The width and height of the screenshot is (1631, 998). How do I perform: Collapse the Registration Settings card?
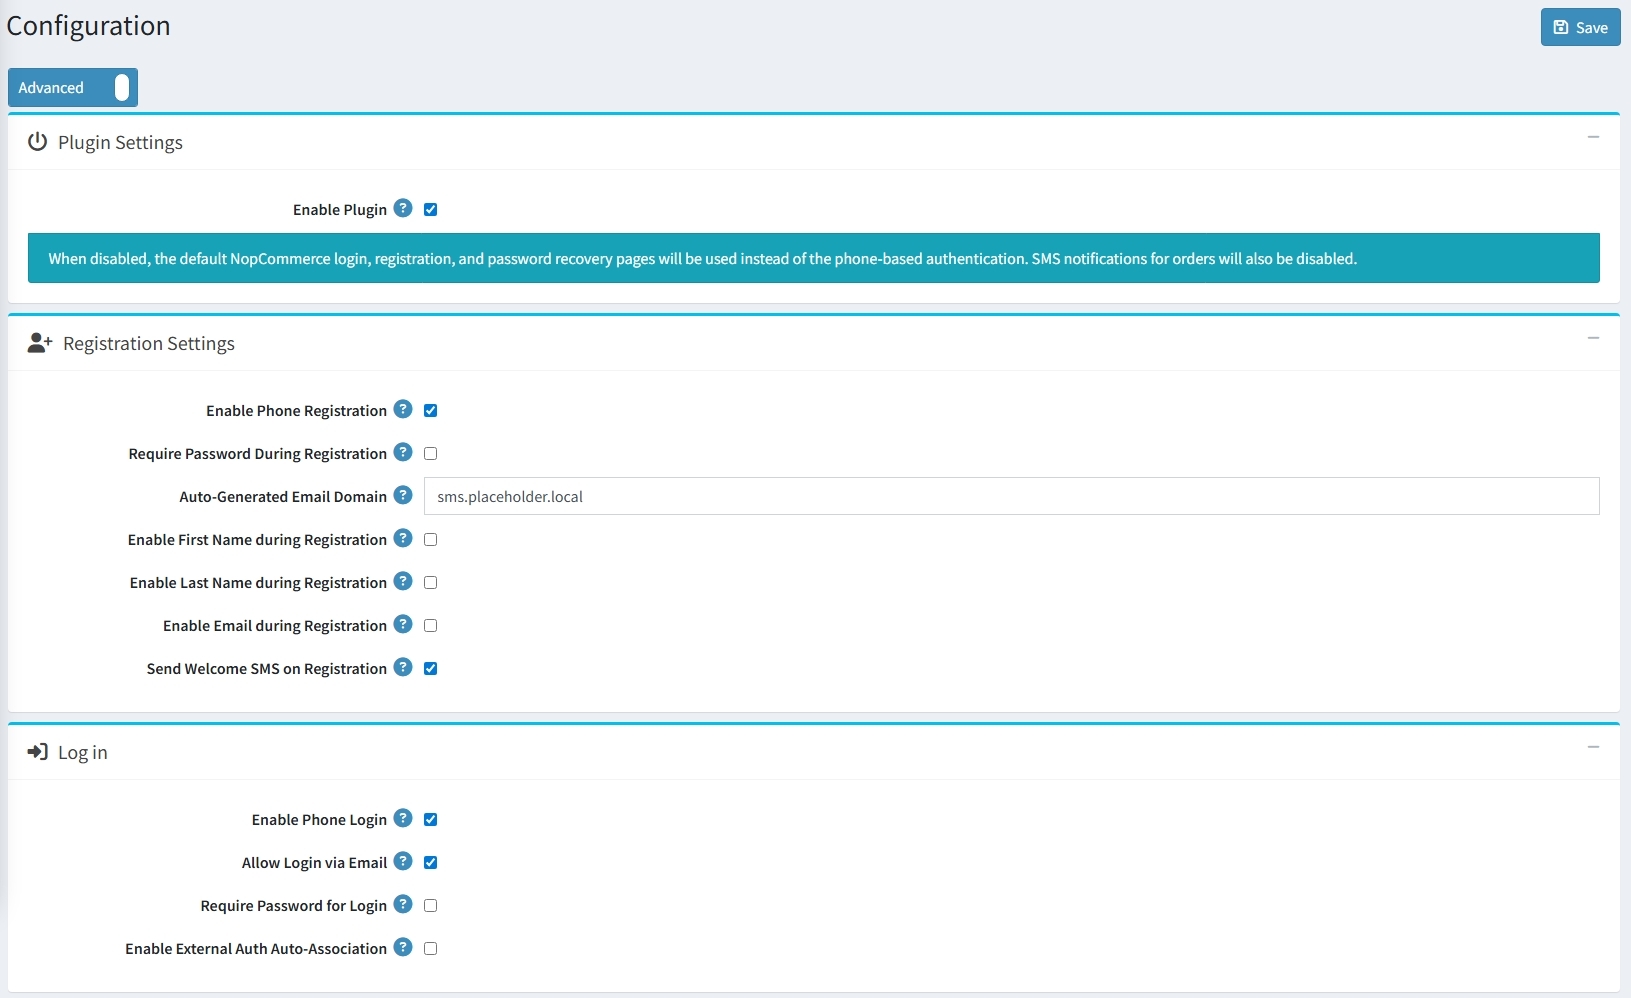(1593, 338)
